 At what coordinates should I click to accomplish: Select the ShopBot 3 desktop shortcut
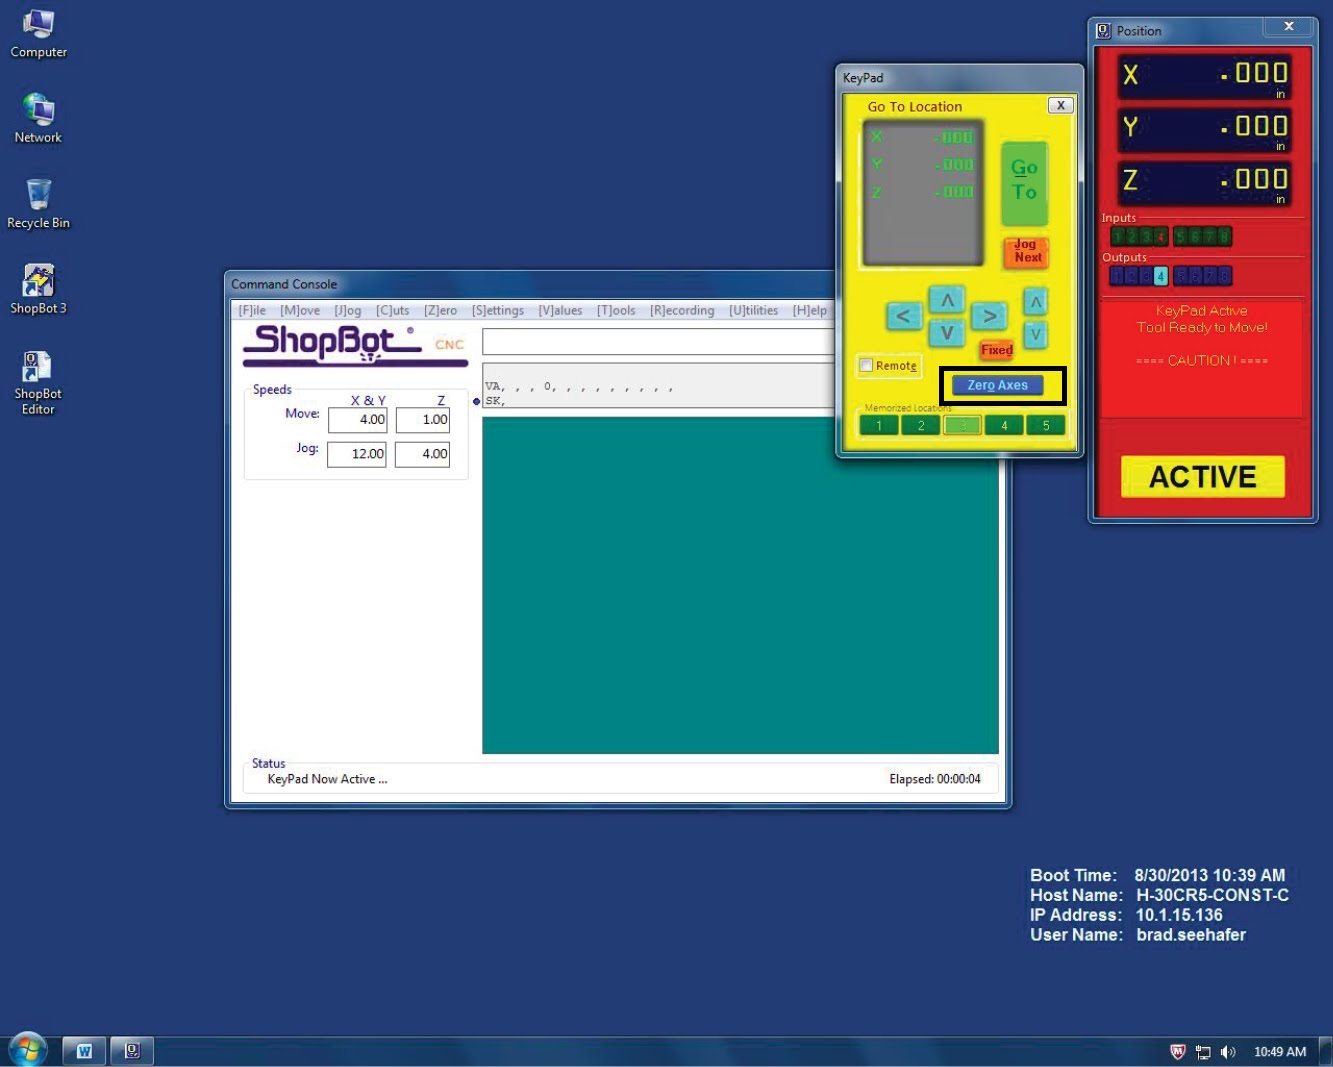(x=38, y=289)
